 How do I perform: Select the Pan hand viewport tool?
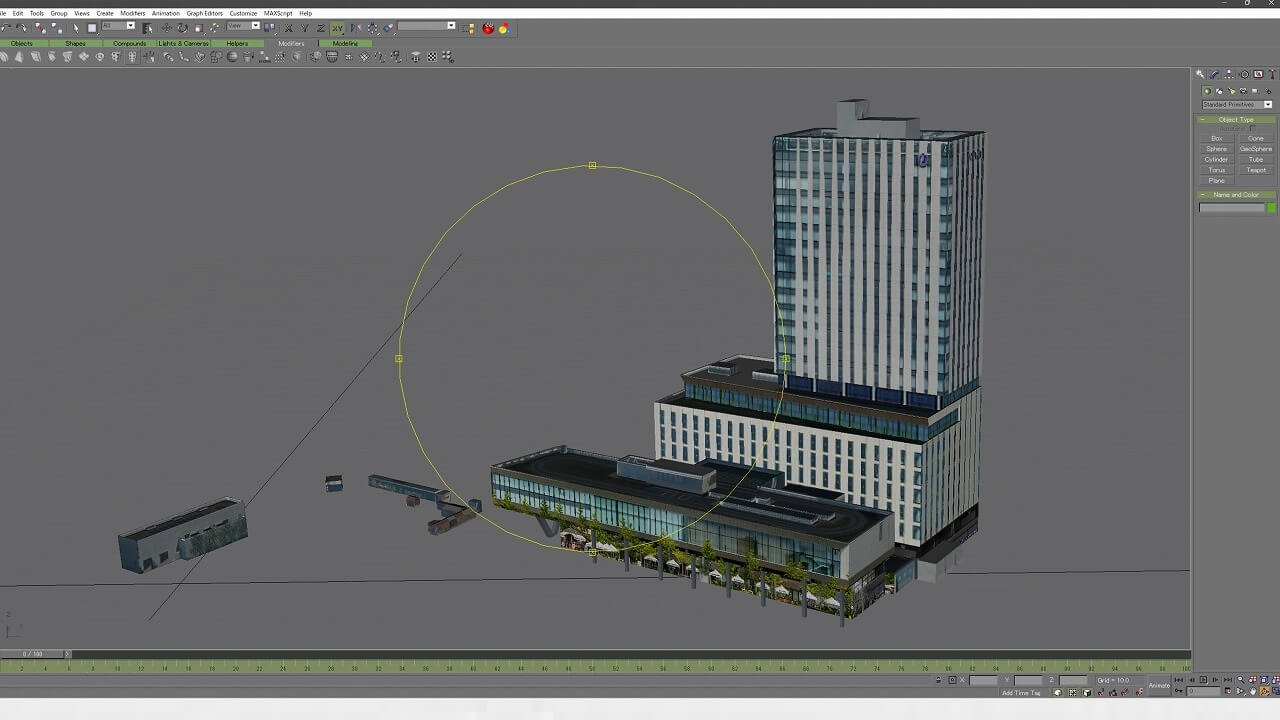click(1253, 691)
